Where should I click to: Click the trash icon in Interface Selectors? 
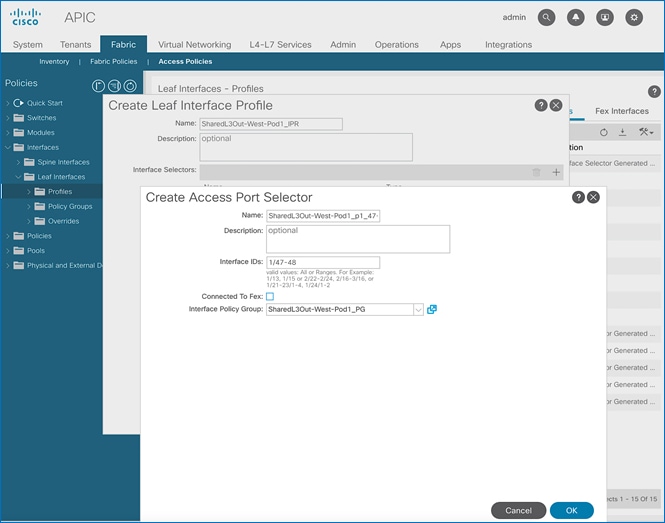point(536,172)
